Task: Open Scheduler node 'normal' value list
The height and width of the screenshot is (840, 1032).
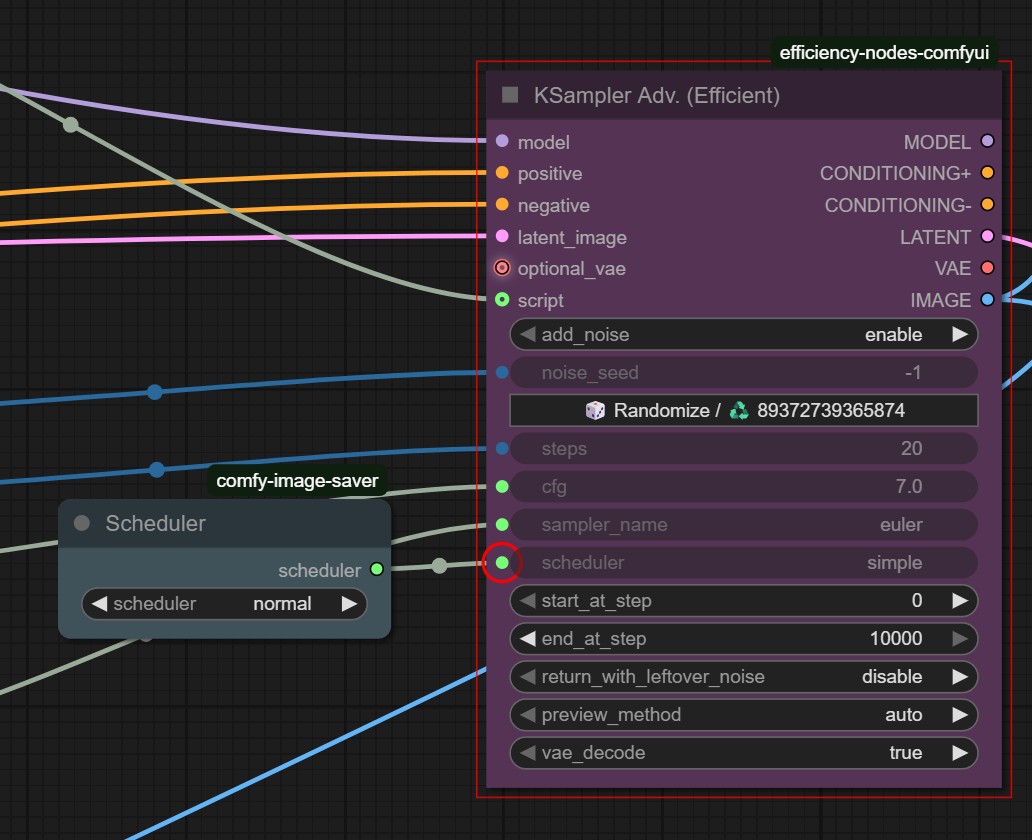Action: (282, 604)
